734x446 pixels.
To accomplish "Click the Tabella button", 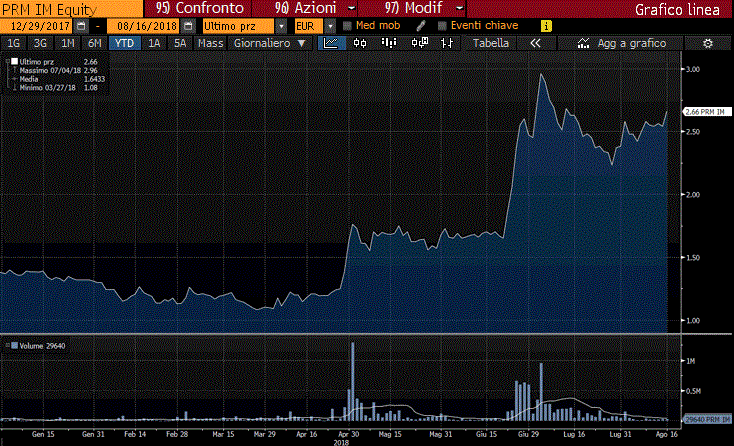I will pos(491,43).
